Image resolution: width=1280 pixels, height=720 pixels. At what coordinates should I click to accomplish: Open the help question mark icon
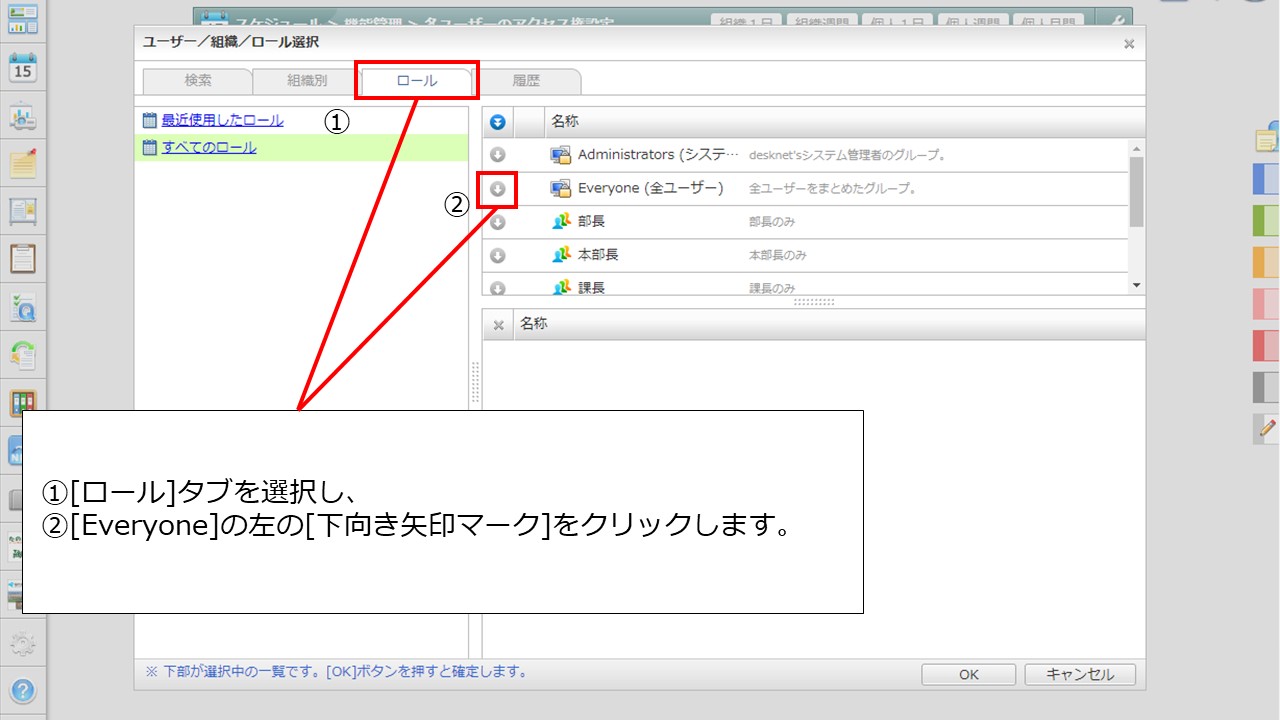pos(22,690)
